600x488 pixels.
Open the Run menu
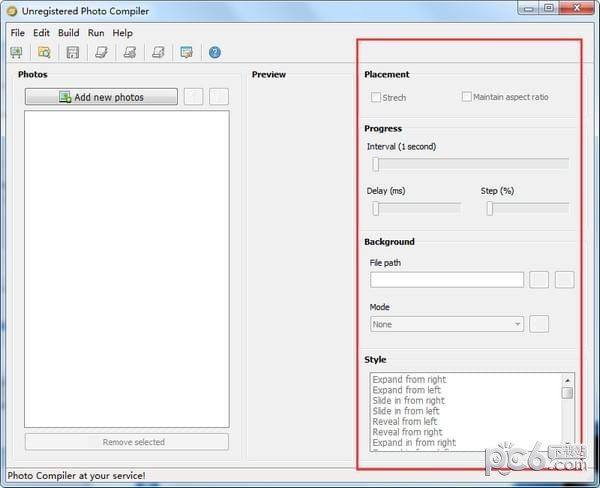[x=96, y=33]
